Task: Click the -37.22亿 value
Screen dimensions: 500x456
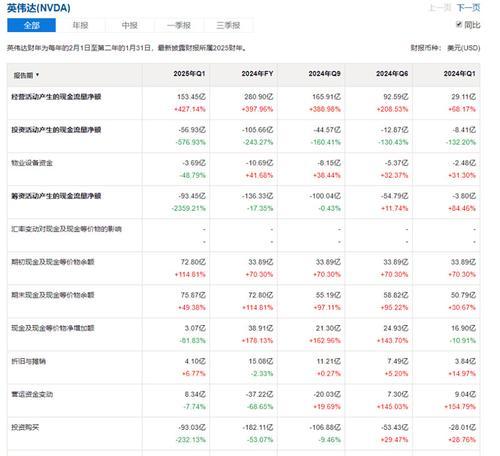Action: tap(259, 394)
